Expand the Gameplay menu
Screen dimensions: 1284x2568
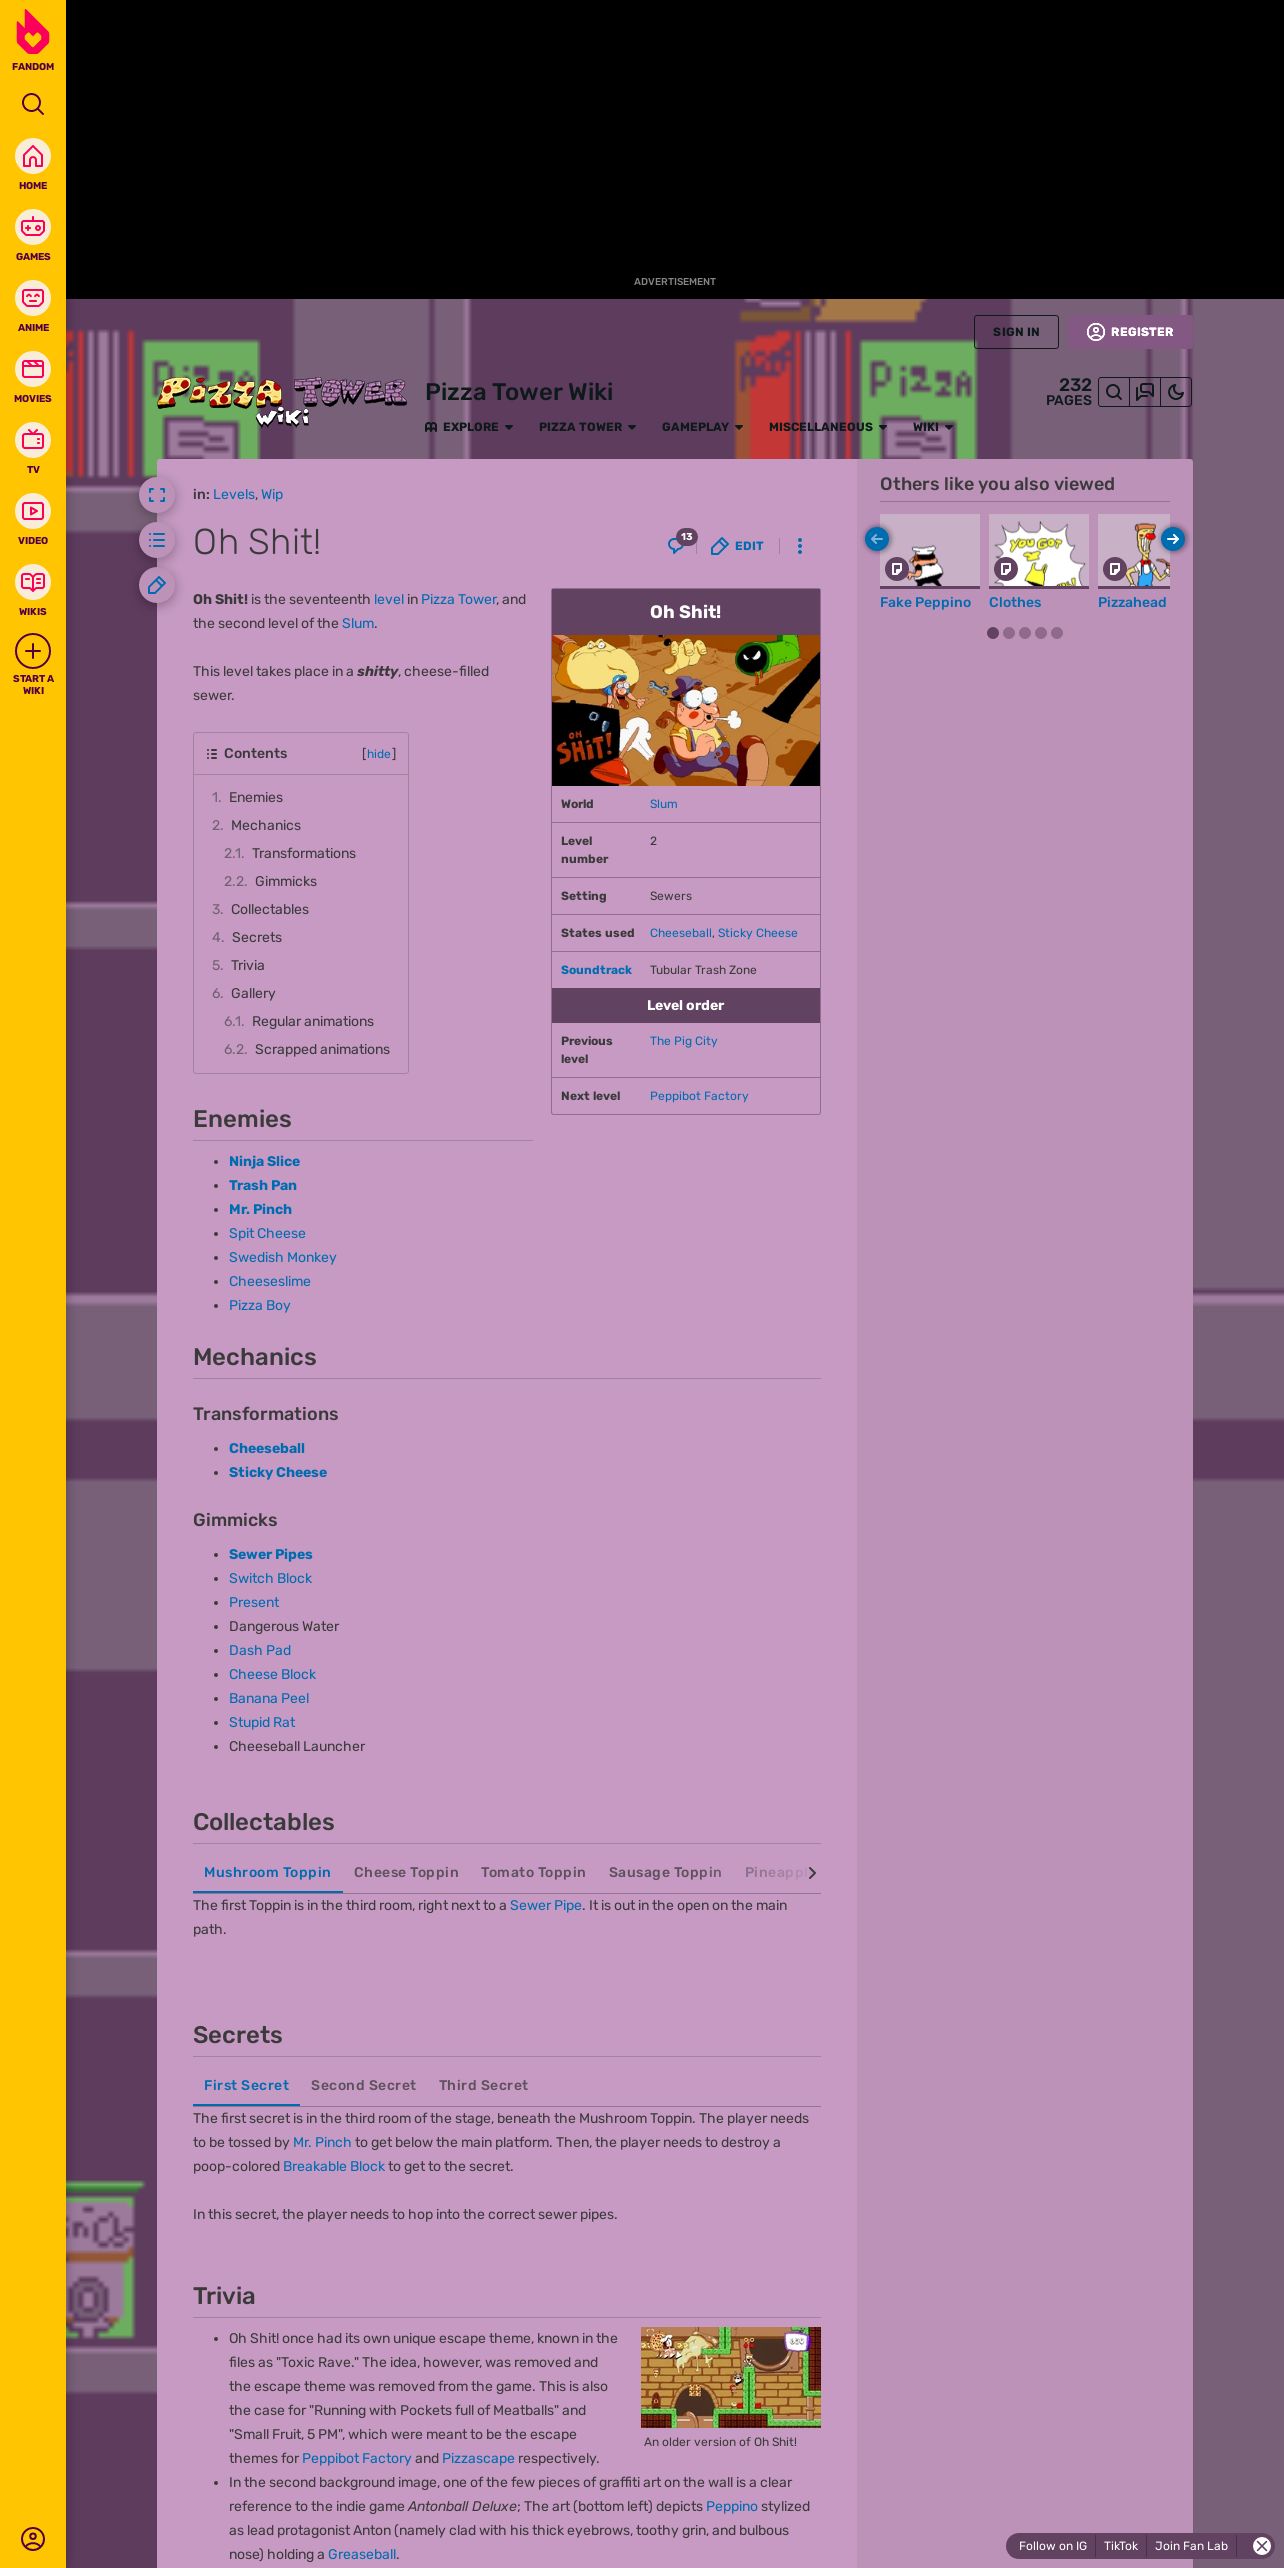[702, 427]
